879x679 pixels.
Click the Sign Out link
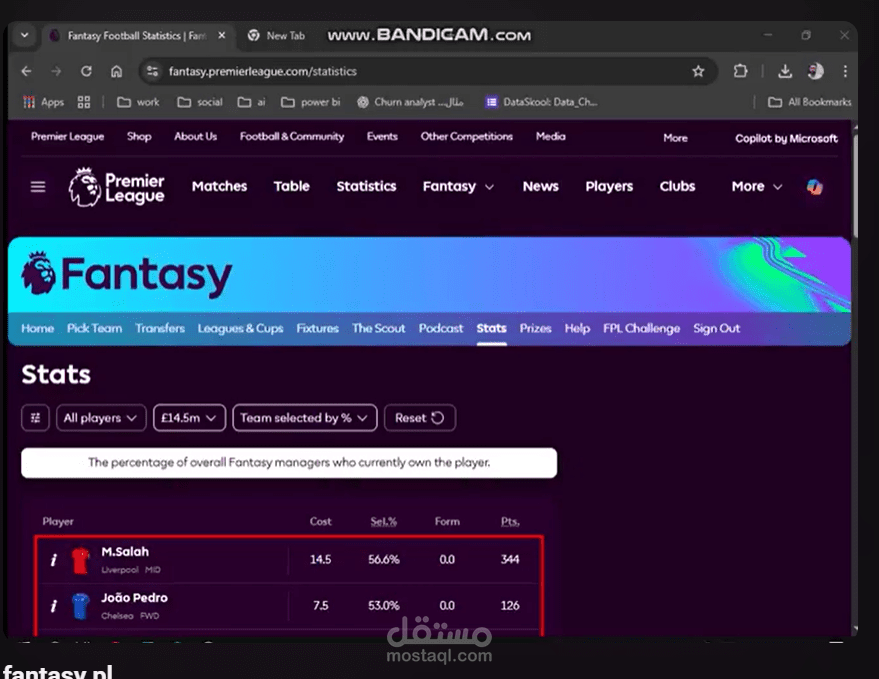[716, 329]
